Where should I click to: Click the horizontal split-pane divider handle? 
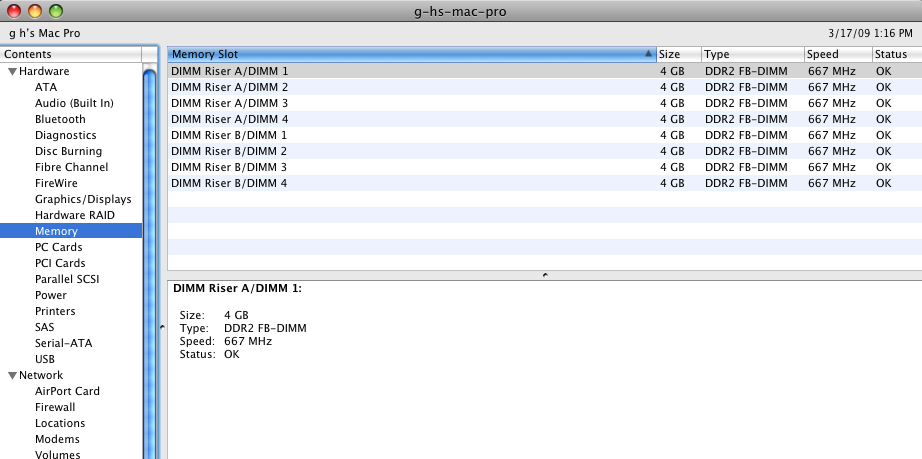click(544, 275)
